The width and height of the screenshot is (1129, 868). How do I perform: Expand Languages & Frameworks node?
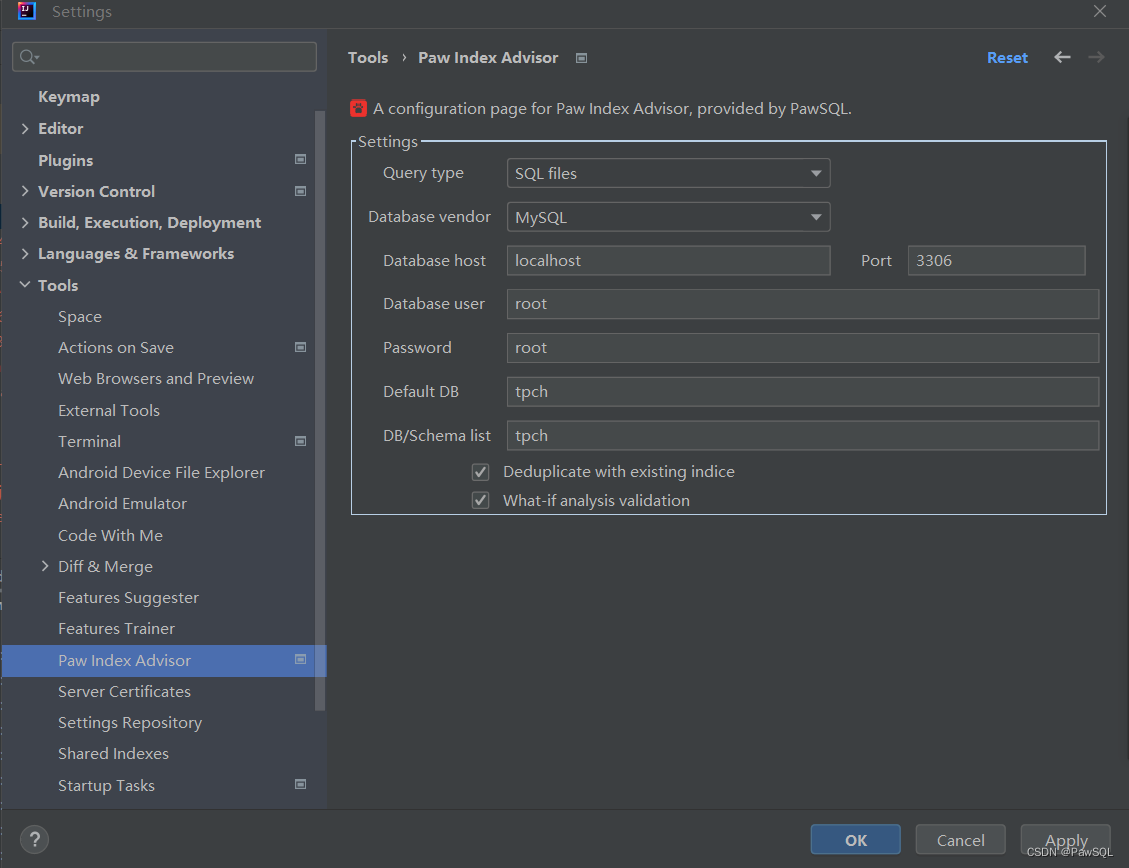point(25,253)
